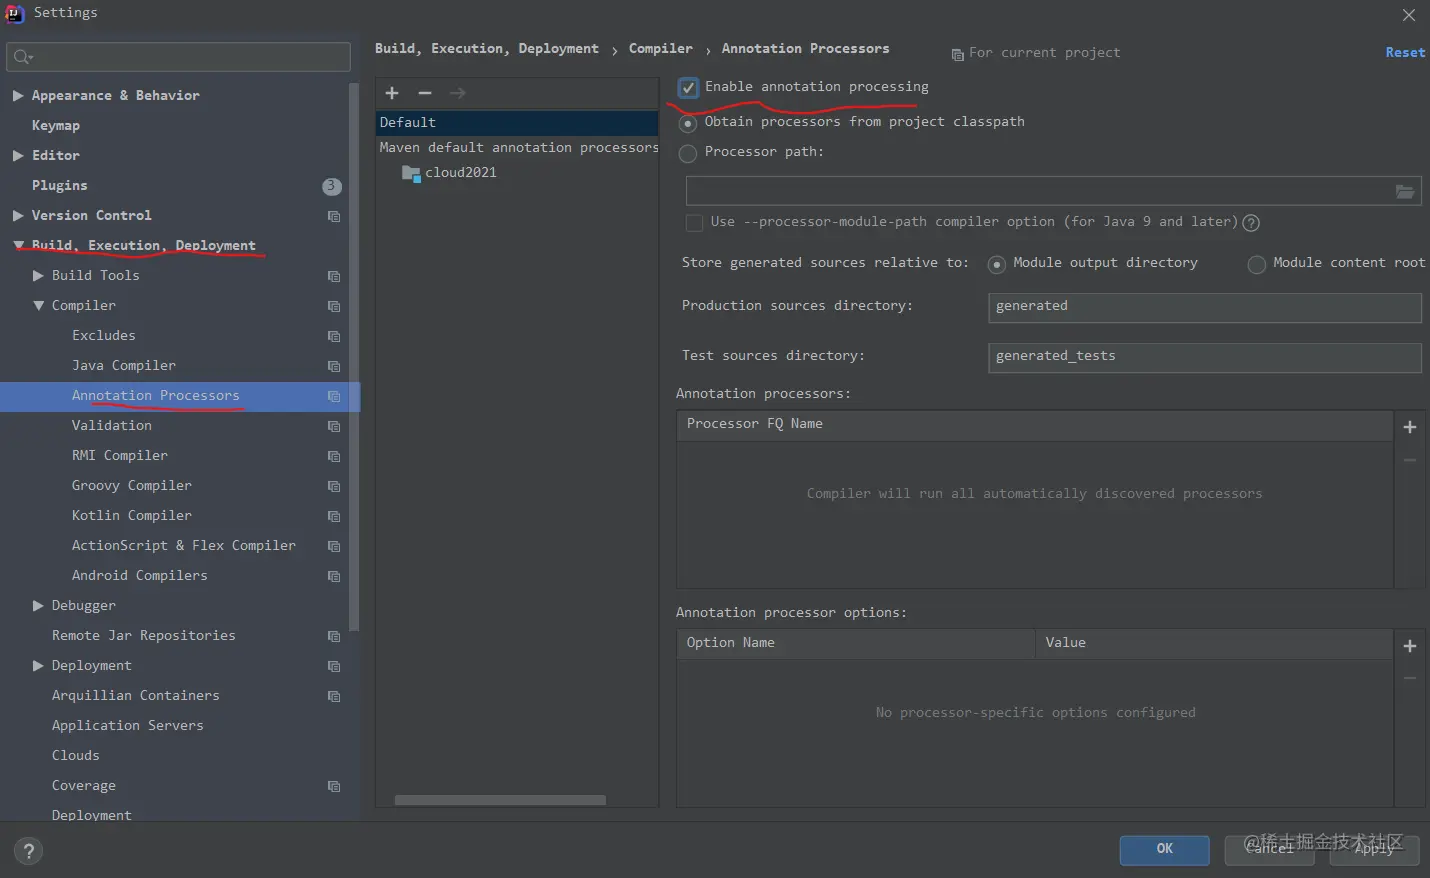Click project-level icon beside Build Tools
This screenshot has width=1430, height=878.
pos(334,276)
